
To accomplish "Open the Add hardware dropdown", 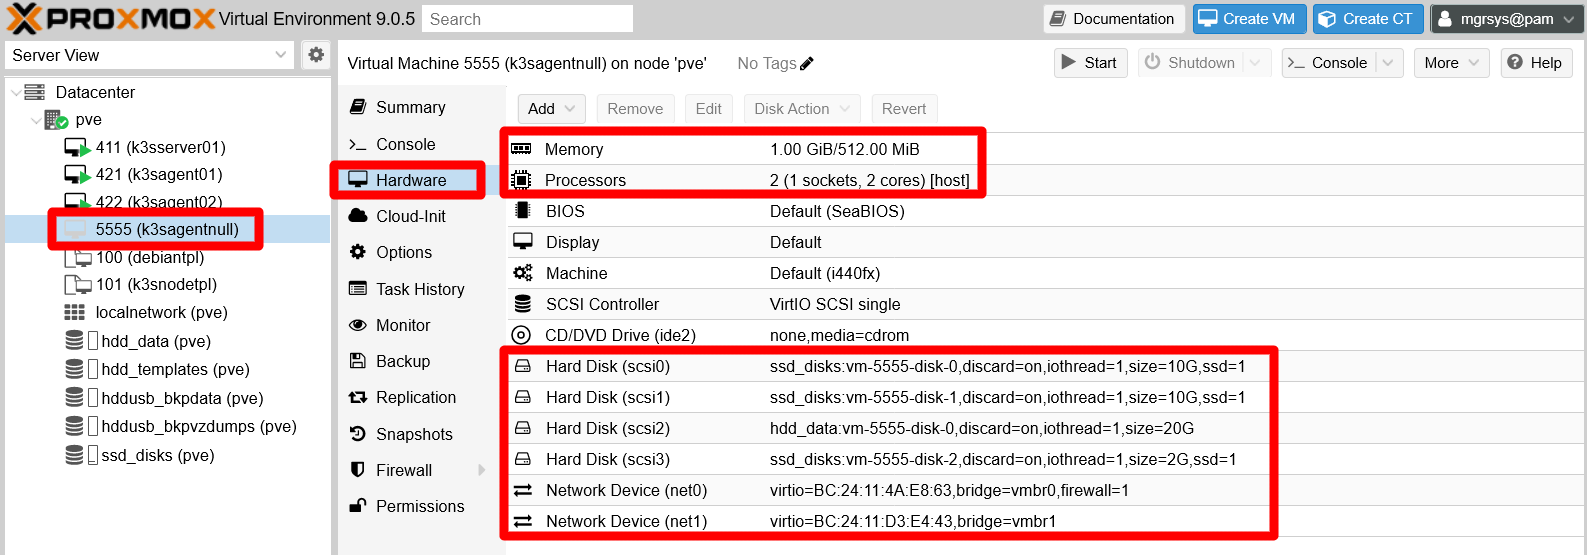I will 552,109.
